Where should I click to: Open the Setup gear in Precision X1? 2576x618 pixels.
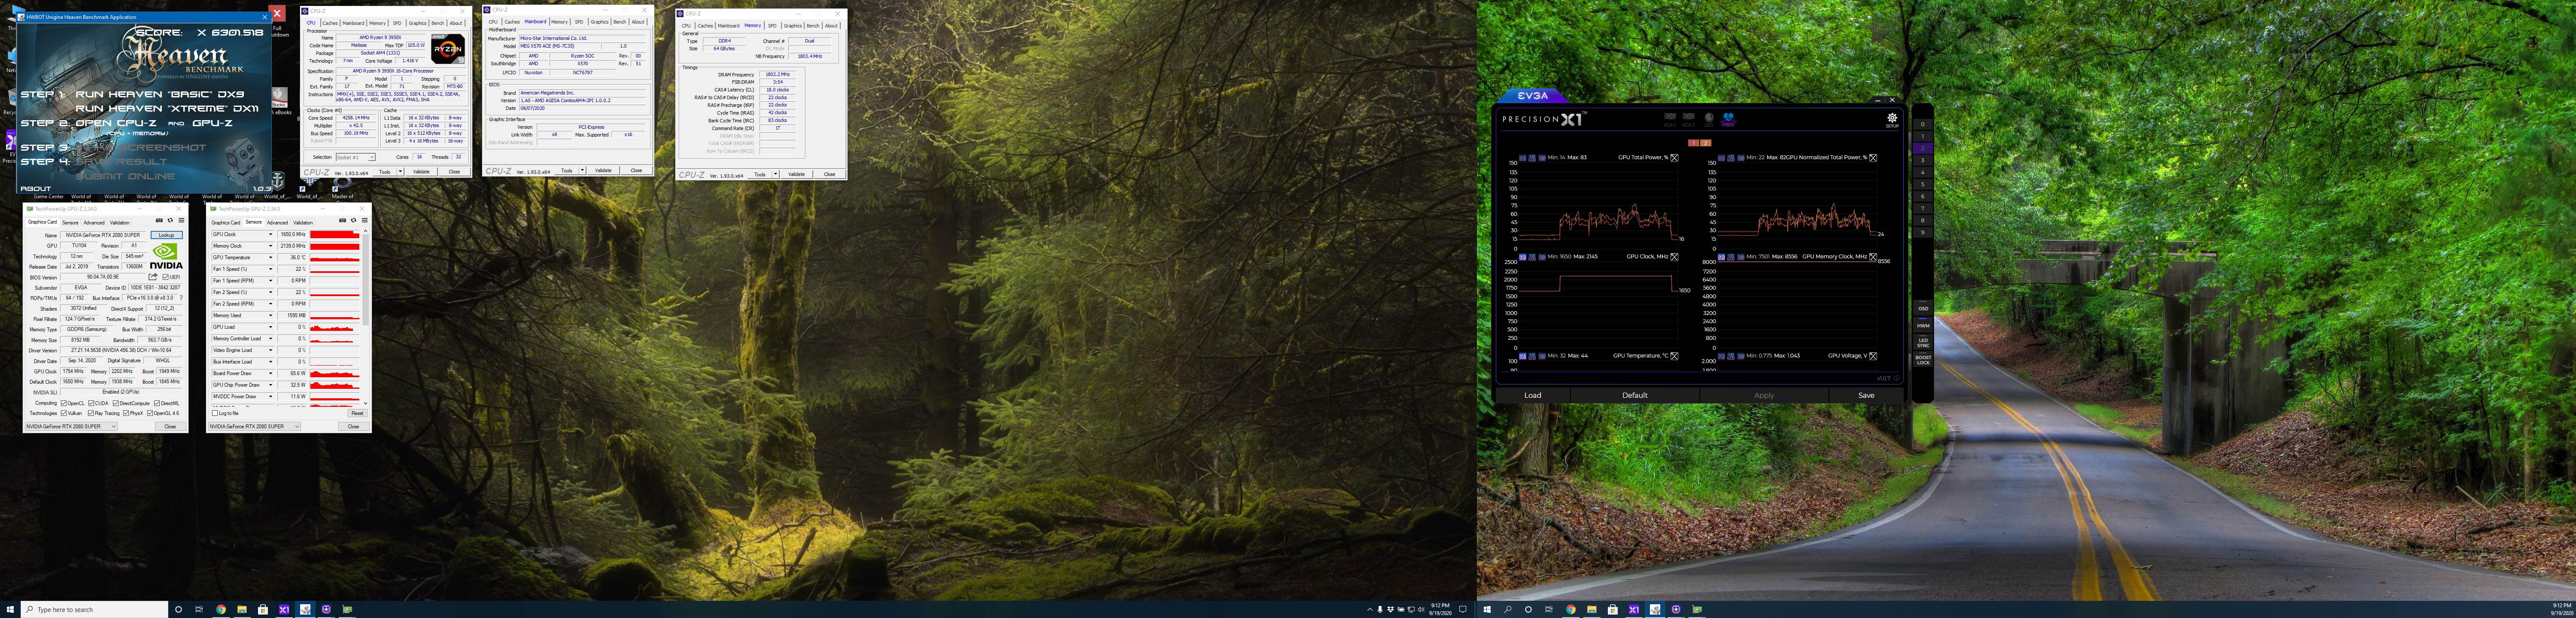(x=1892, y=120)
